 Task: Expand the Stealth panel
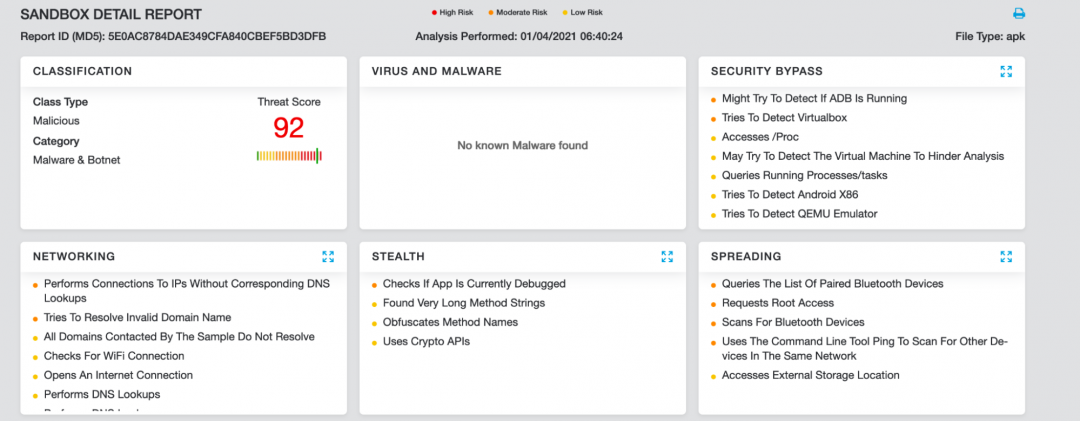[x=667, y=256]
